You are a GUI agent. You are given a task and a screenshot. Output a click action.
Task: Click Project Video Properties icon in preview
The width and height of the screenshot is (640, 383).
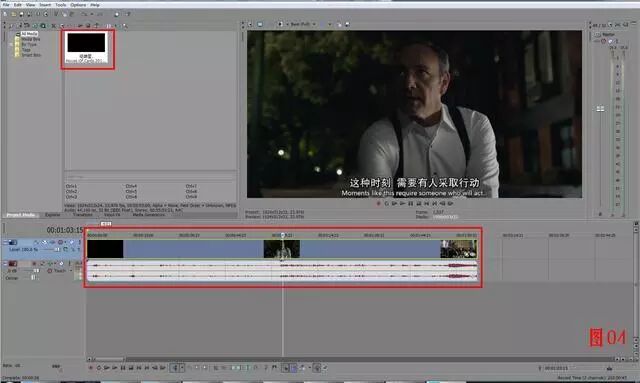250,24
